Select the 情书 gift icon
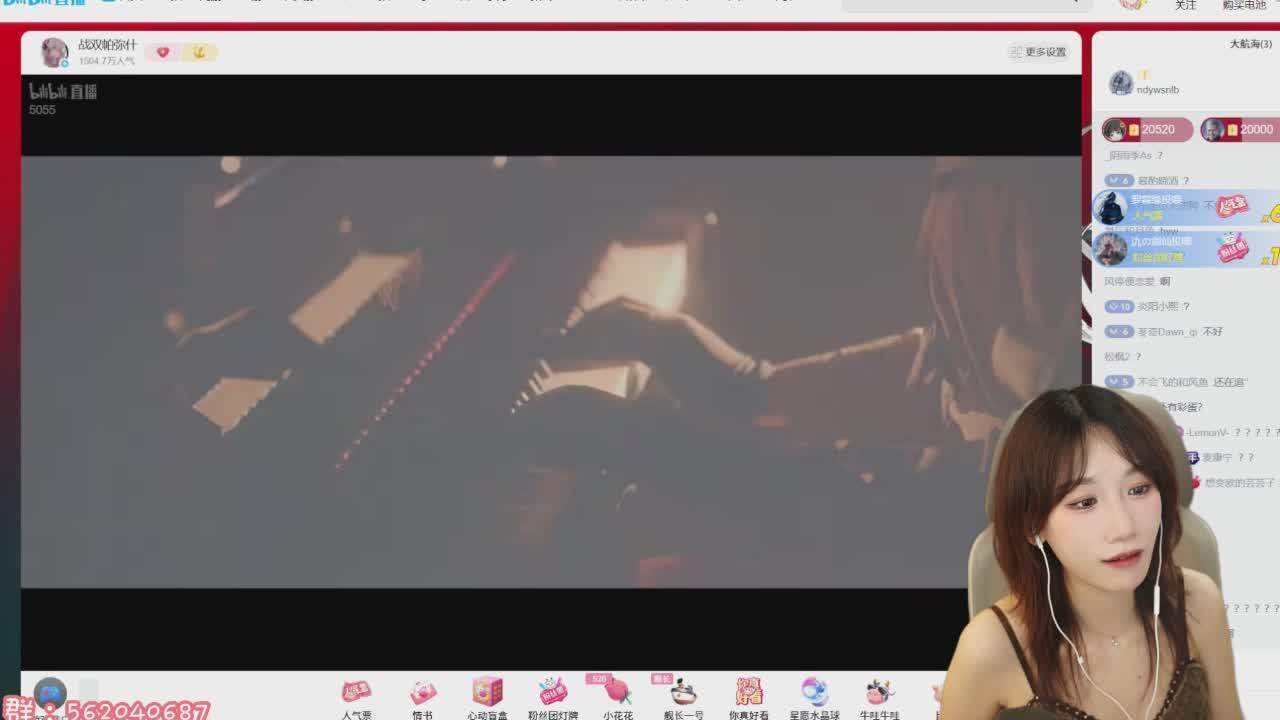 point(422,692)
